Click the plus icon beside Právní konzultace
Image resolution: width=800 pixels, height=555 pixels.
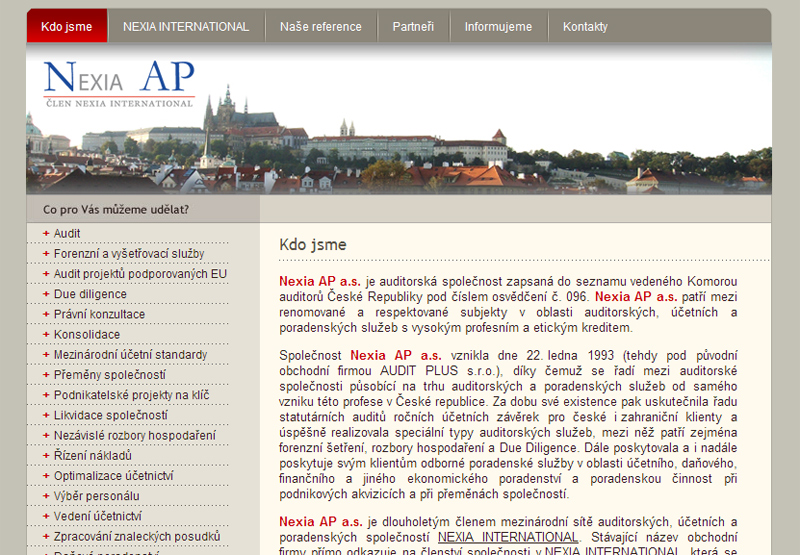tap(46, 314)
